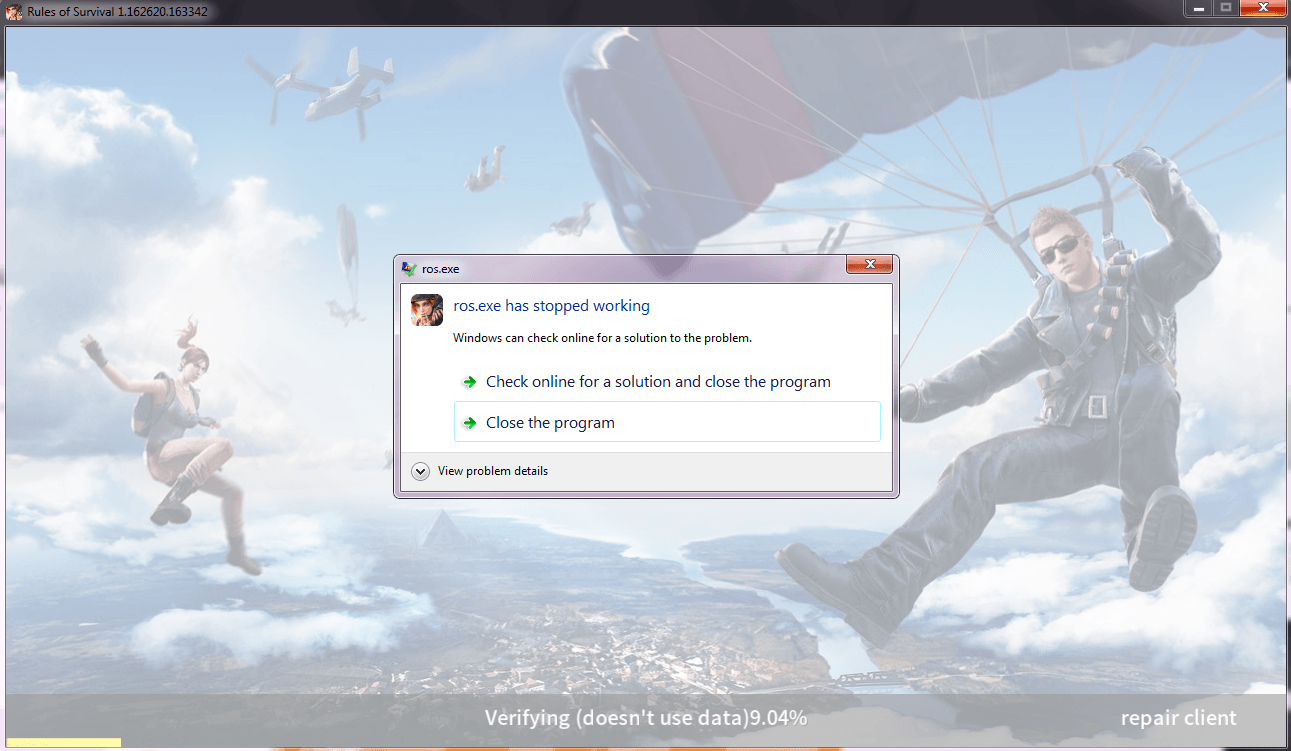Click the ros.exe dialog title text
Image resolution: width=1291 pixels, height=751 pixels.
(x=441, y=269)
